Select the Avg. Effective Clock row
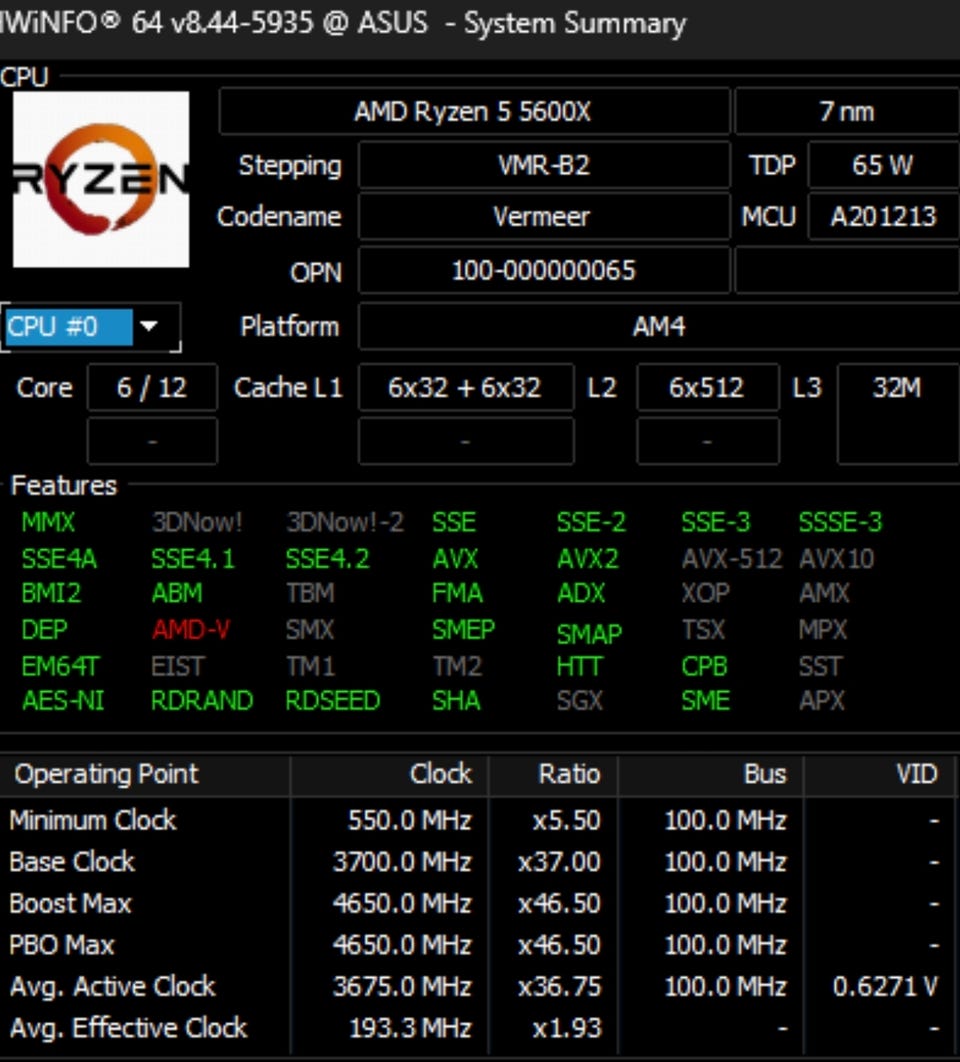Image resolution: width=960 pixels, height=1062 pixels. tap(478, 1028)
